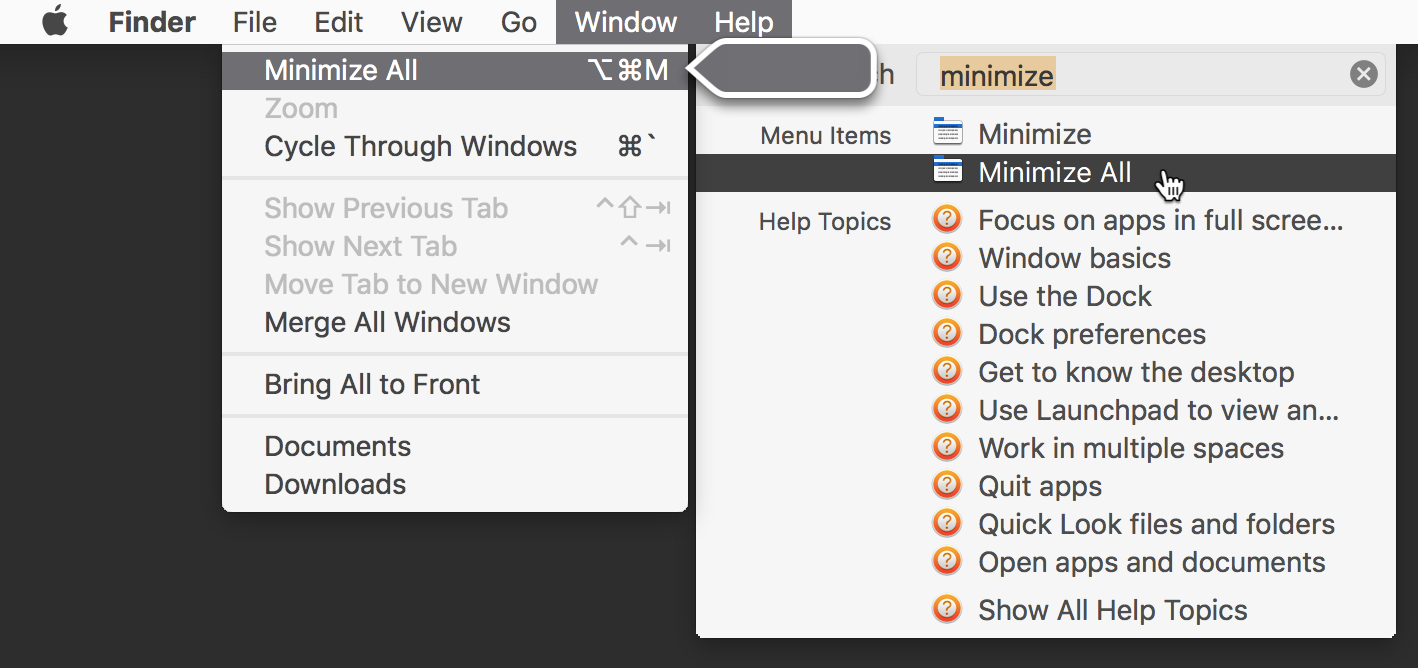Click the Minimize menu item icon

[x=946, y=133]
